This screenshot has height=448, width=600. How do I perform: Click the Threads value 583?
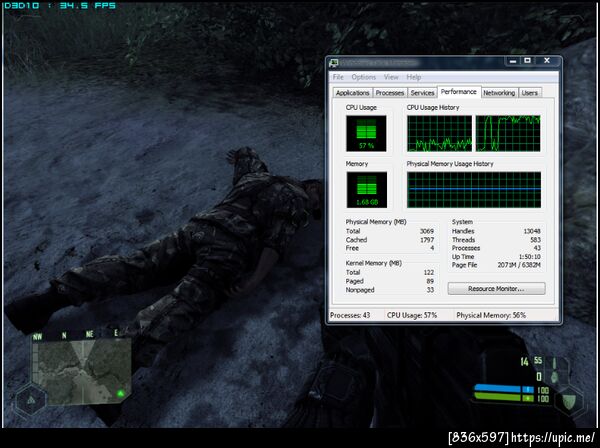coord(535,240)
